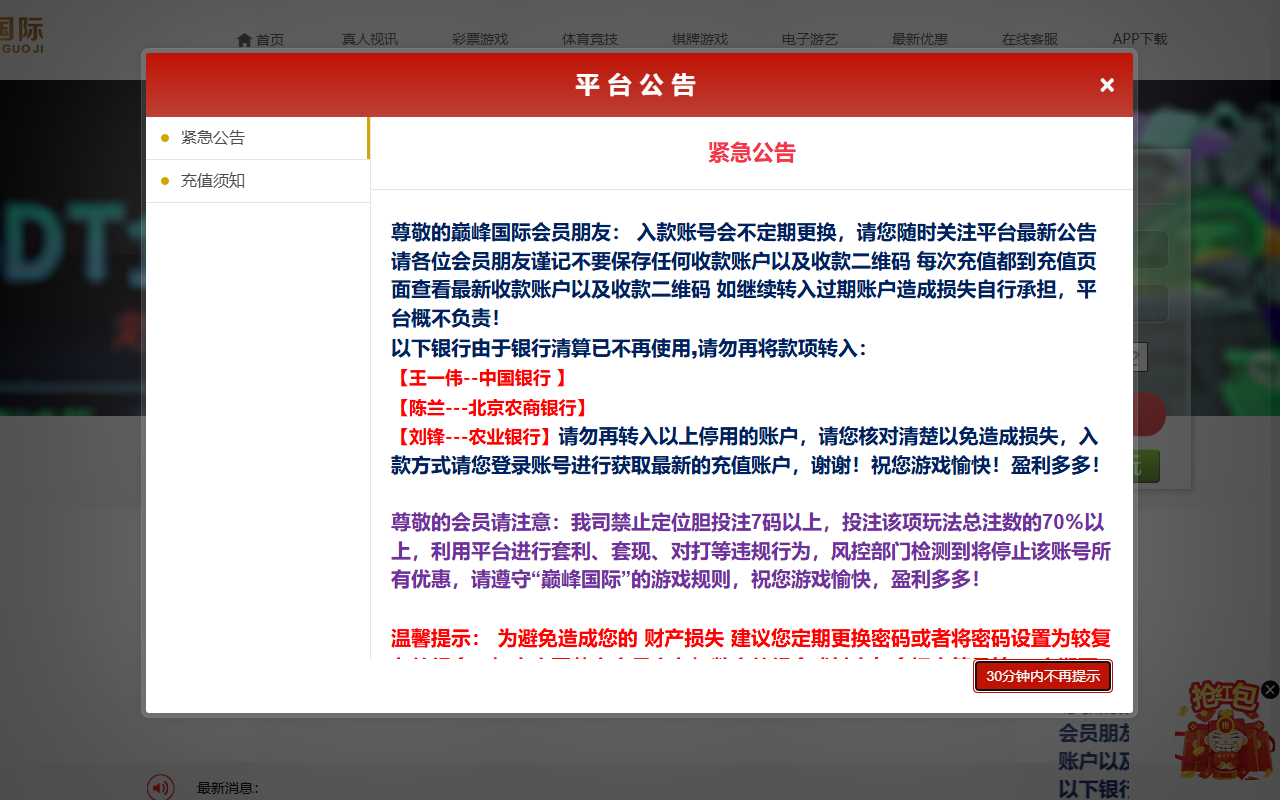
Task: Go to 首页 in the top navigation
Action: tap(270, 40)
